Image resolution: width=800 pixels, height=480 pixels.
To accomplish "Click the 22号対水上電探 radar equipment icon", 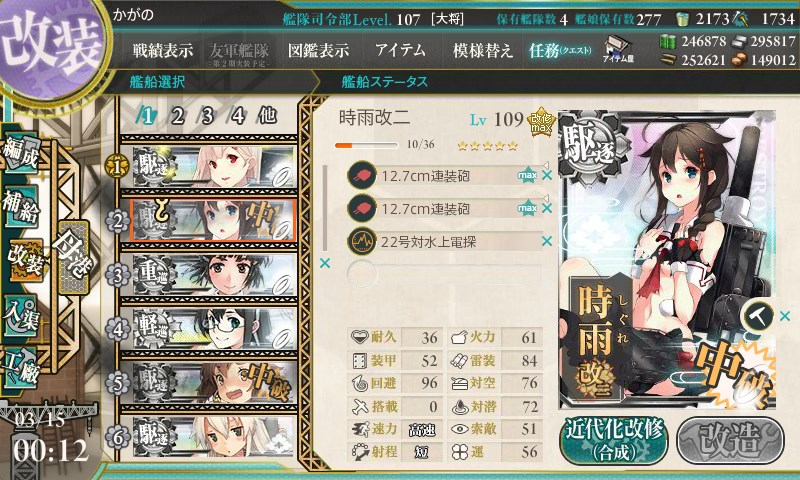I will pos(362,241).
